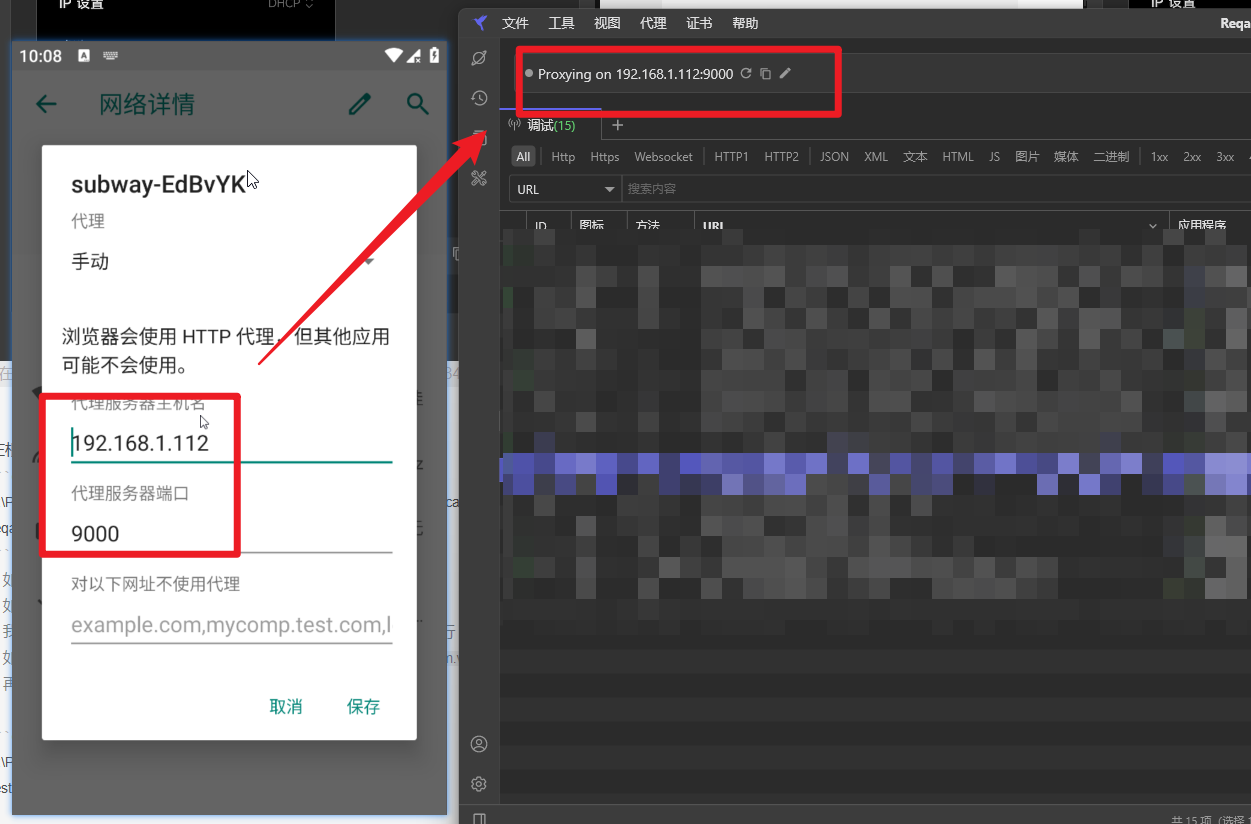Filter traffic by Https

tap(605, 157)
